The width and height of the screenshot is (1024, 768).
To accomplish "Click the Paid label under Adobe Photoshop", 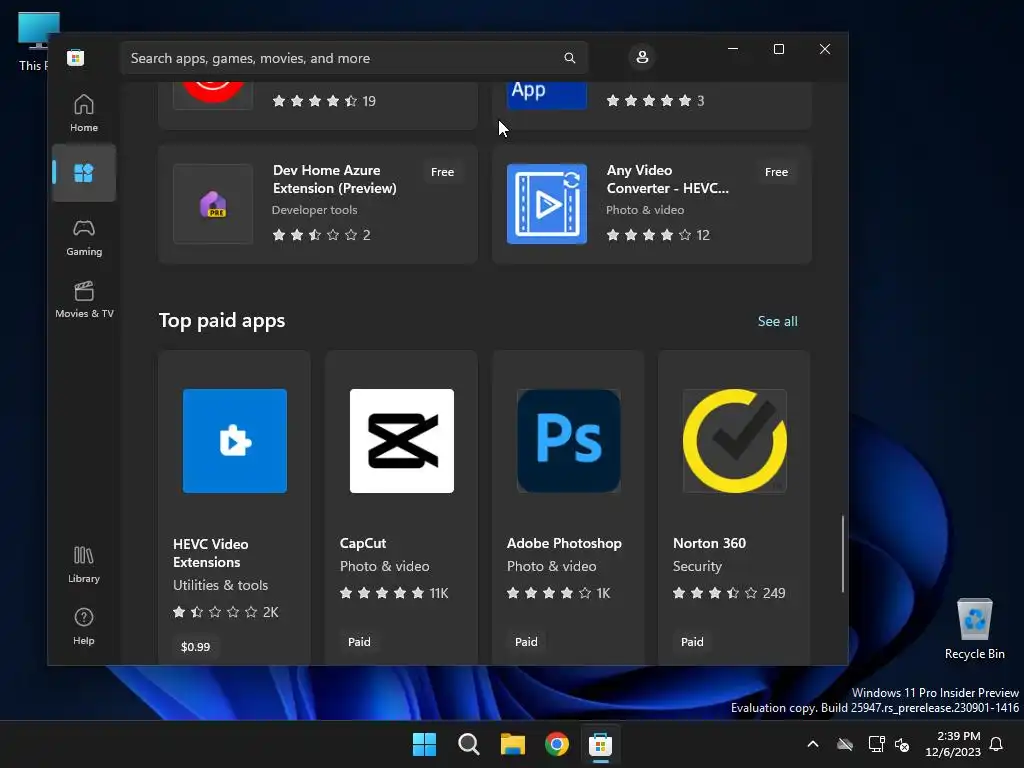I will tap(526, 642).
